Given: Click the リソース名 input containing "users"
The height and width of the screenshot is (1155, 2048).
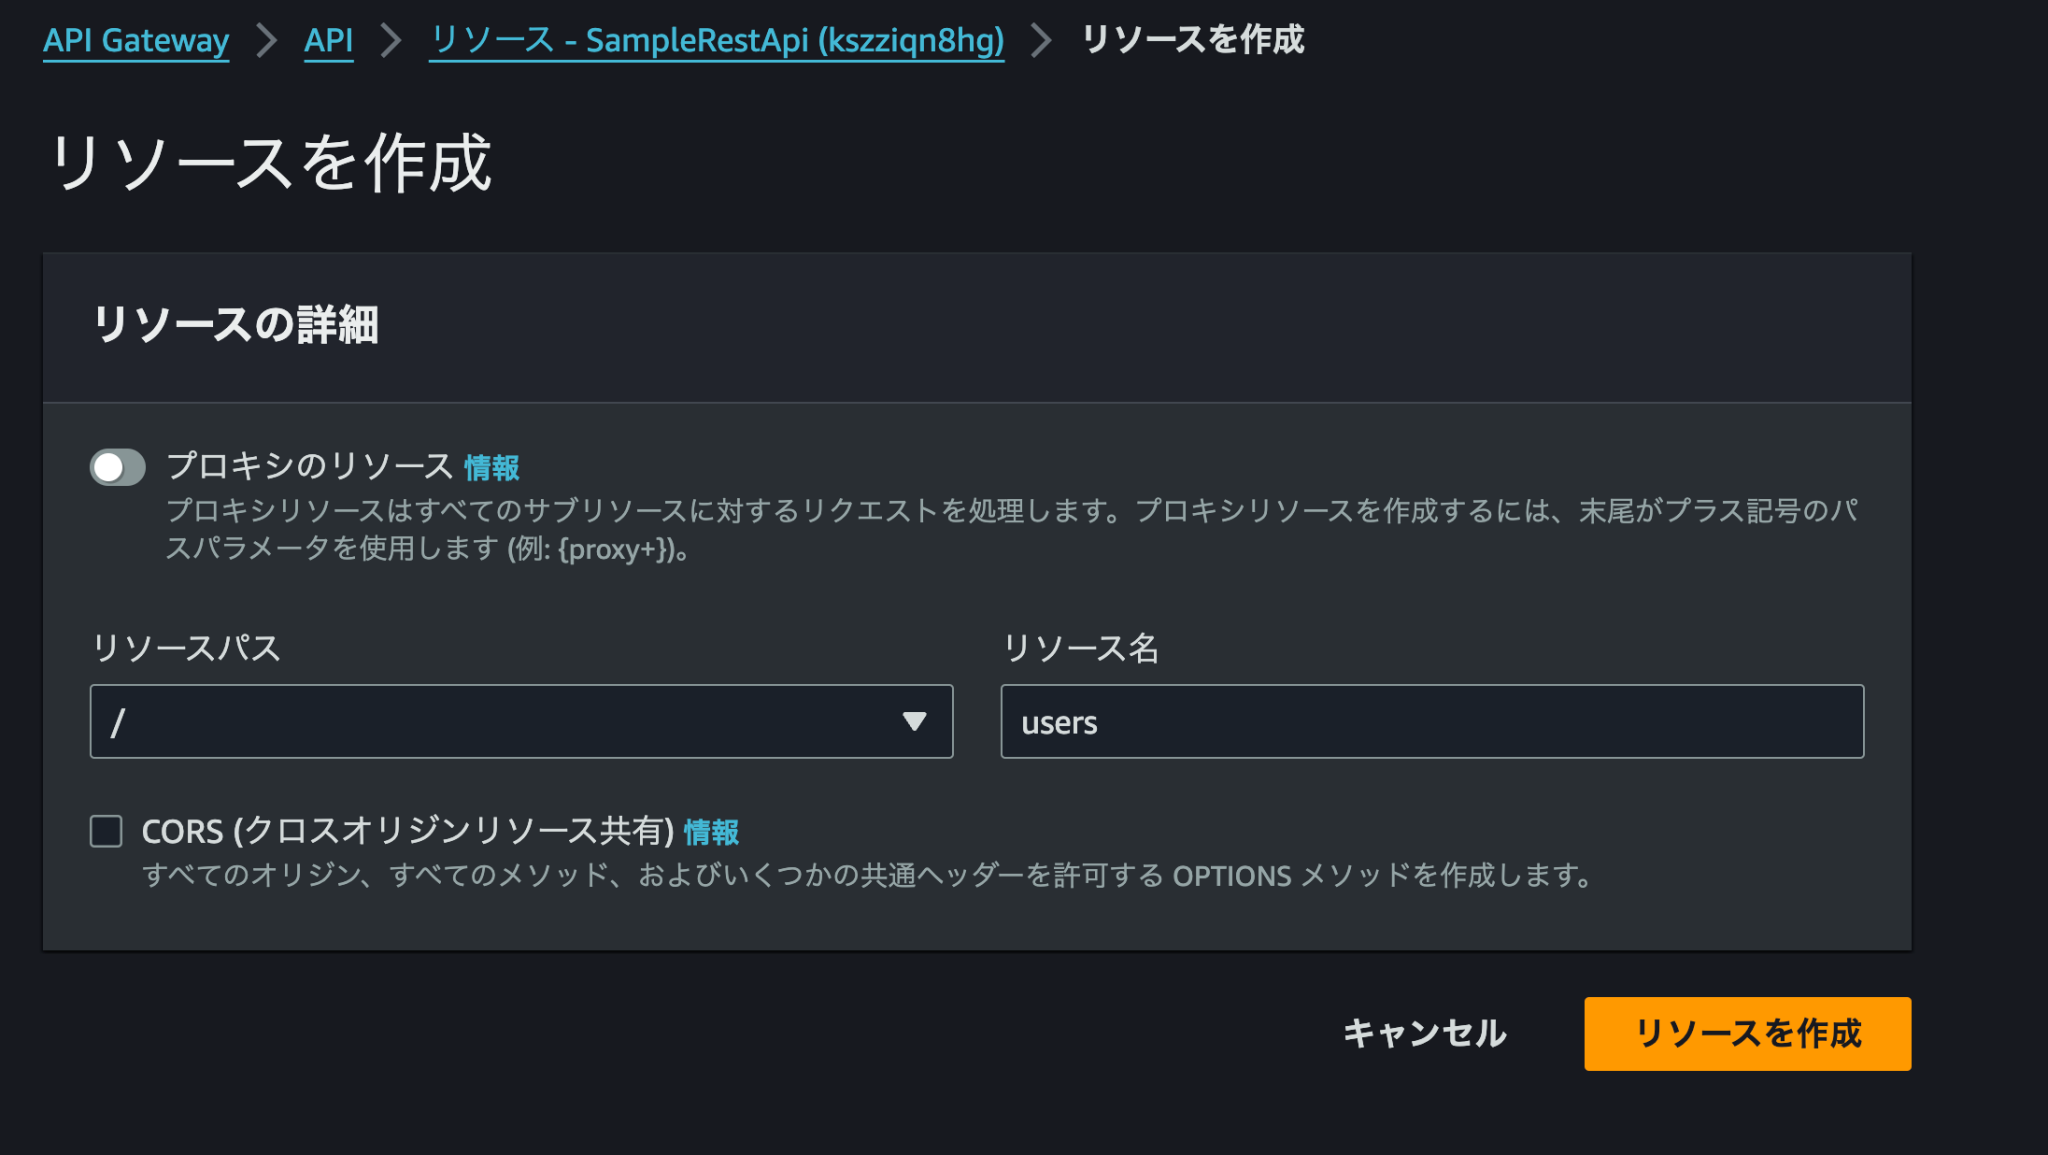Looking at the screenshot, I should 1430,722.
